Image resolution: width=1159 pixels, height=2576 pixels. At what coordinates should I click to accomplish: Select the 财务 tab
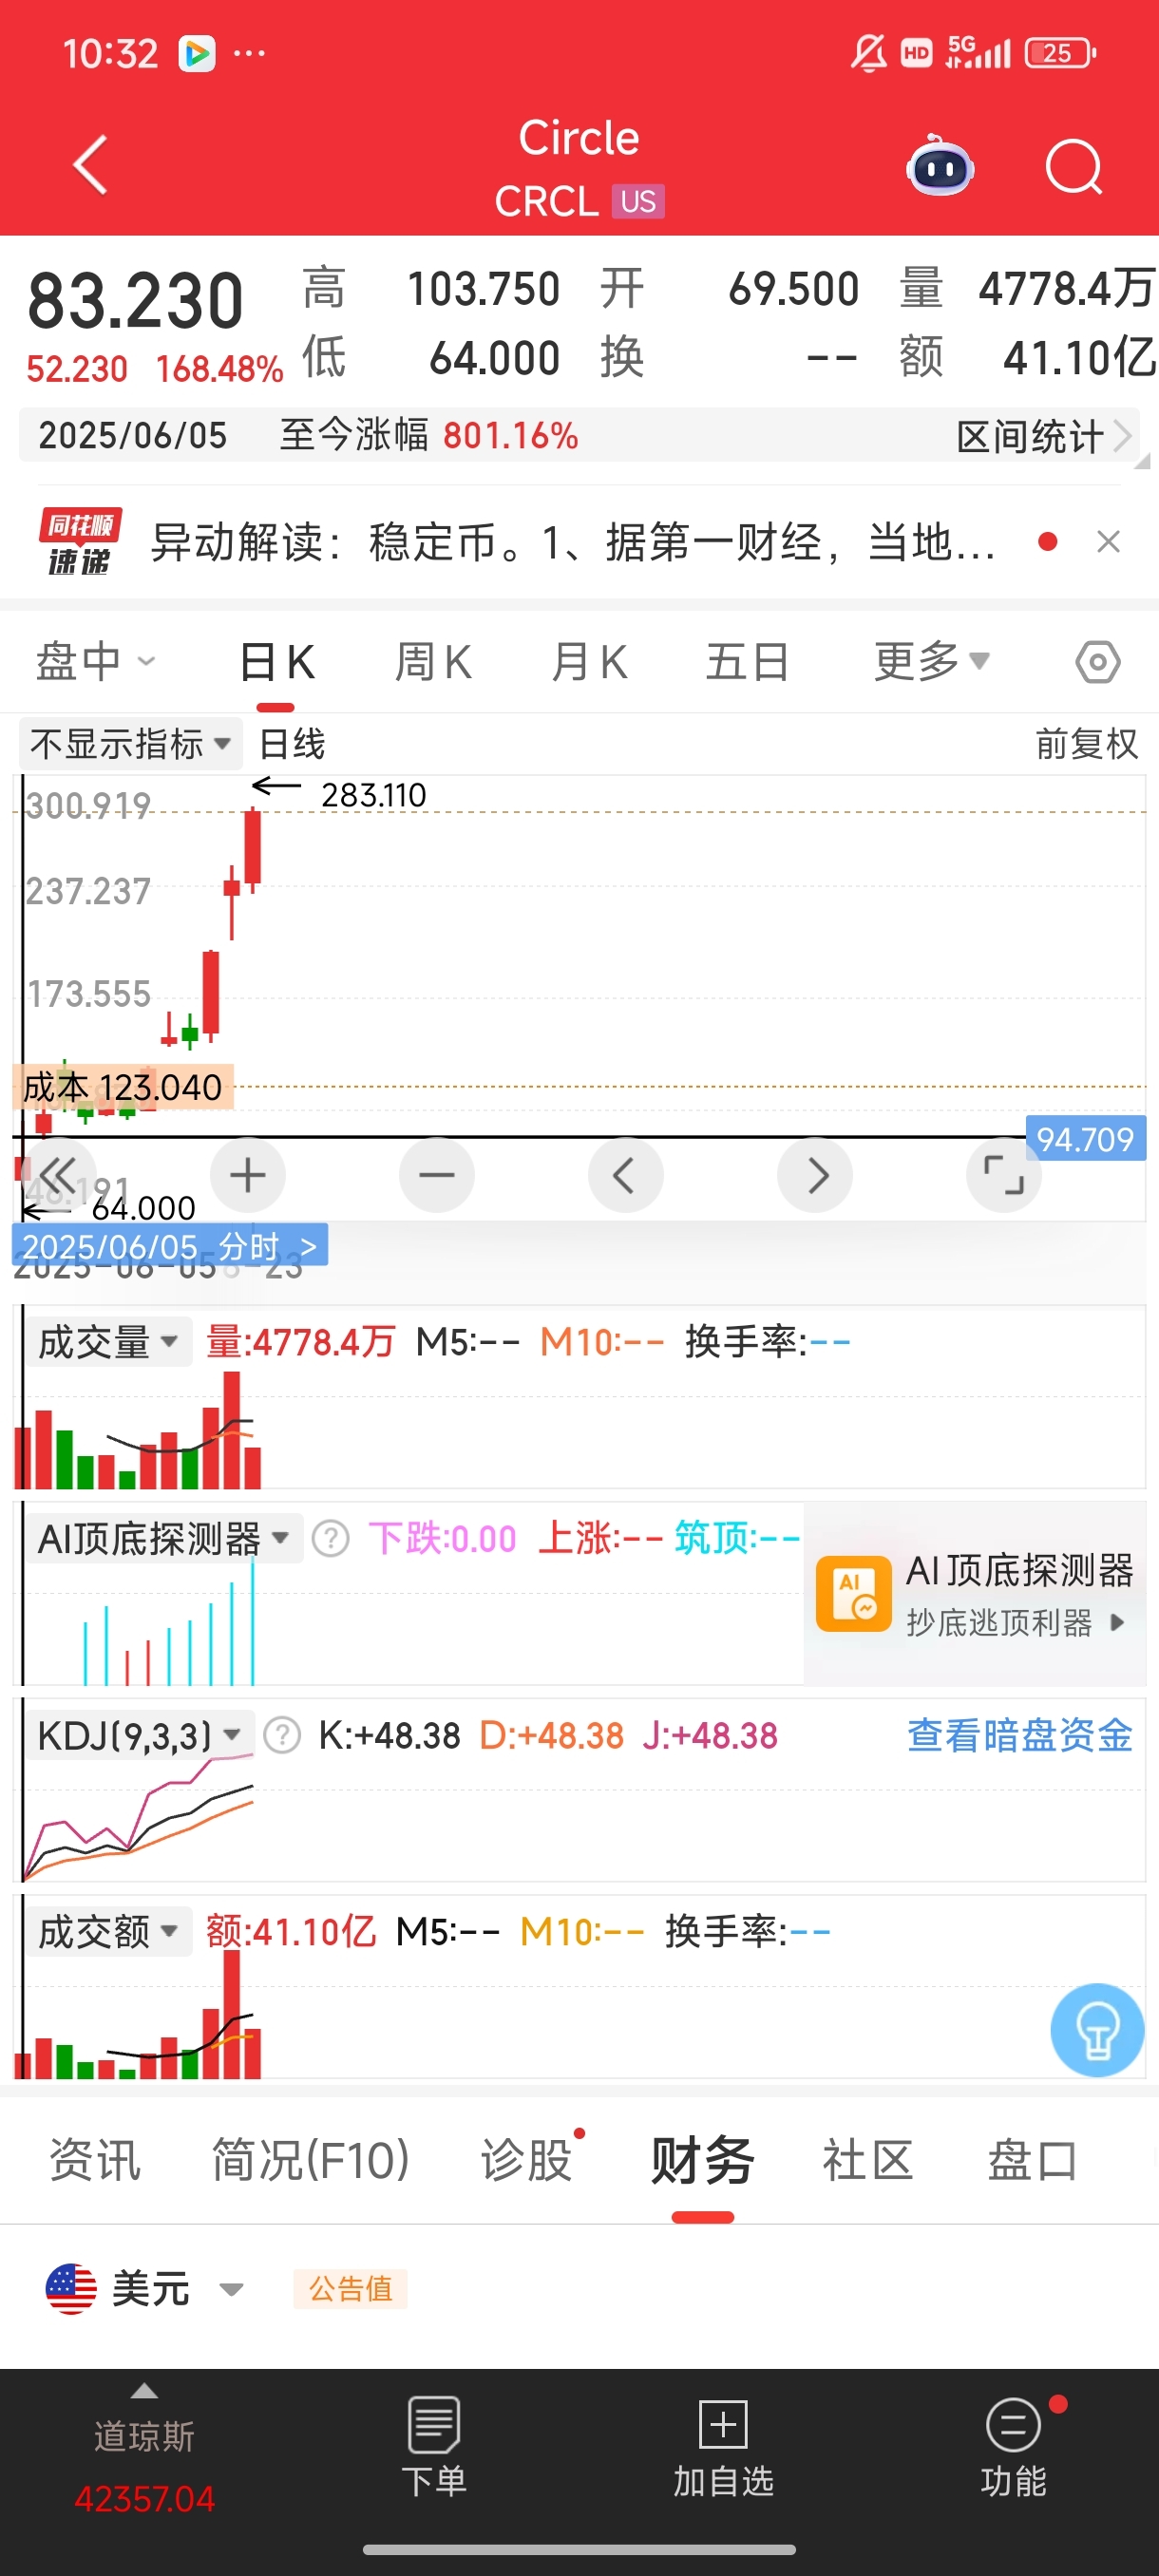[702, 2160]
